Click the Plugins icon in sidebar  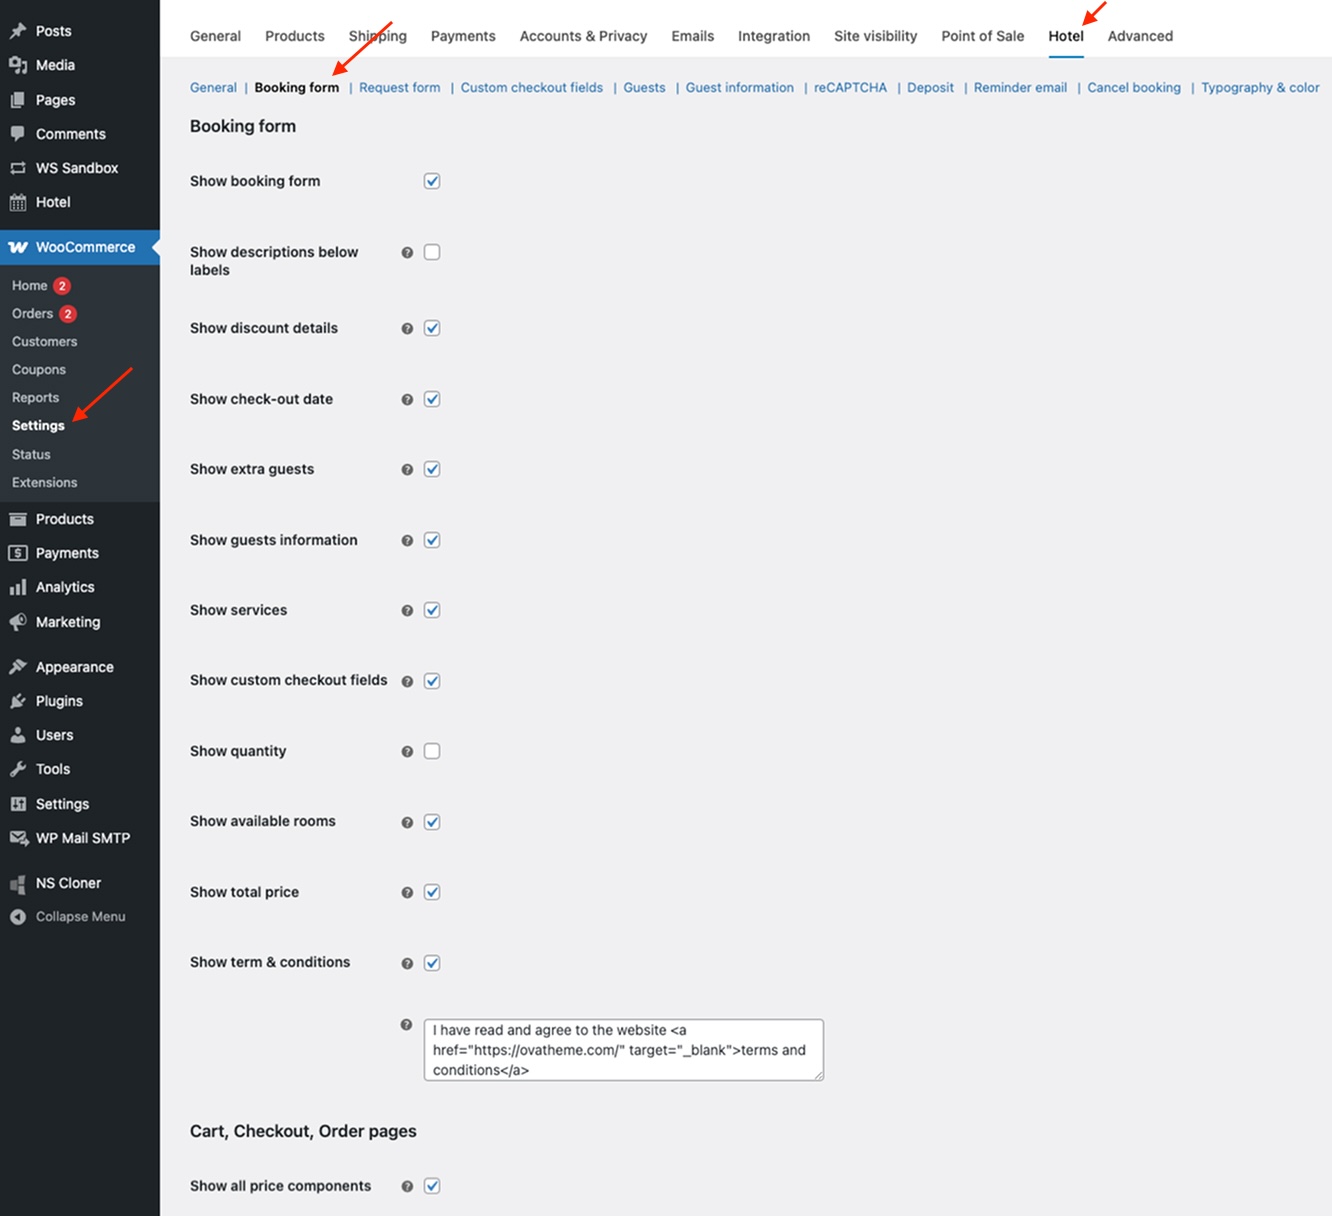tap(18, 701)
